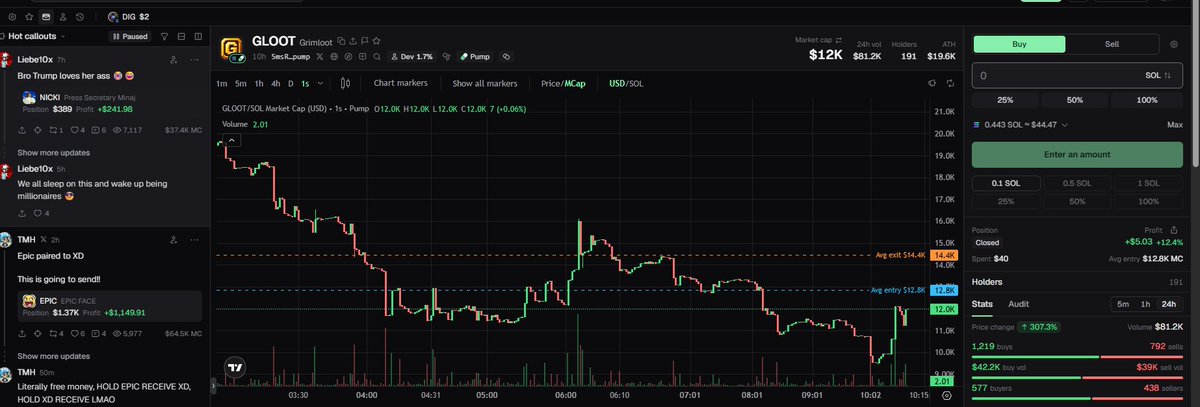Viewport: 1200px width, 407px height.
Task: Toggle the Paused feed button
Action: [129, 36]
